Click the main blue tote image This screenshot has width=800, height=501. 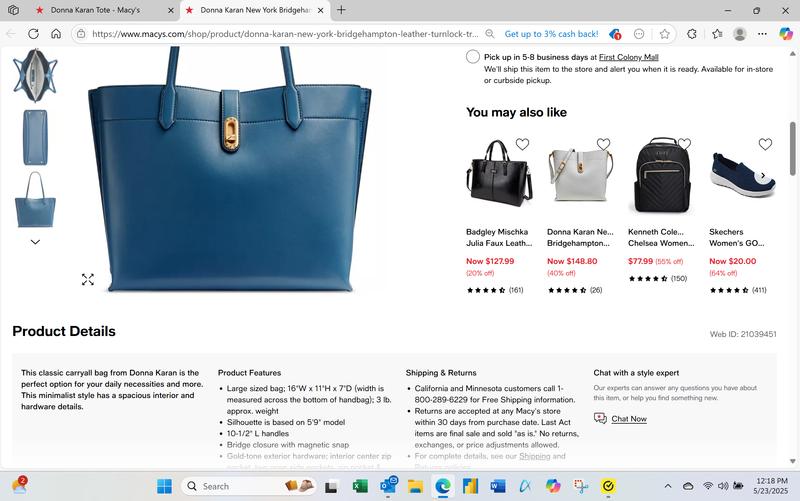pos(230,171)
